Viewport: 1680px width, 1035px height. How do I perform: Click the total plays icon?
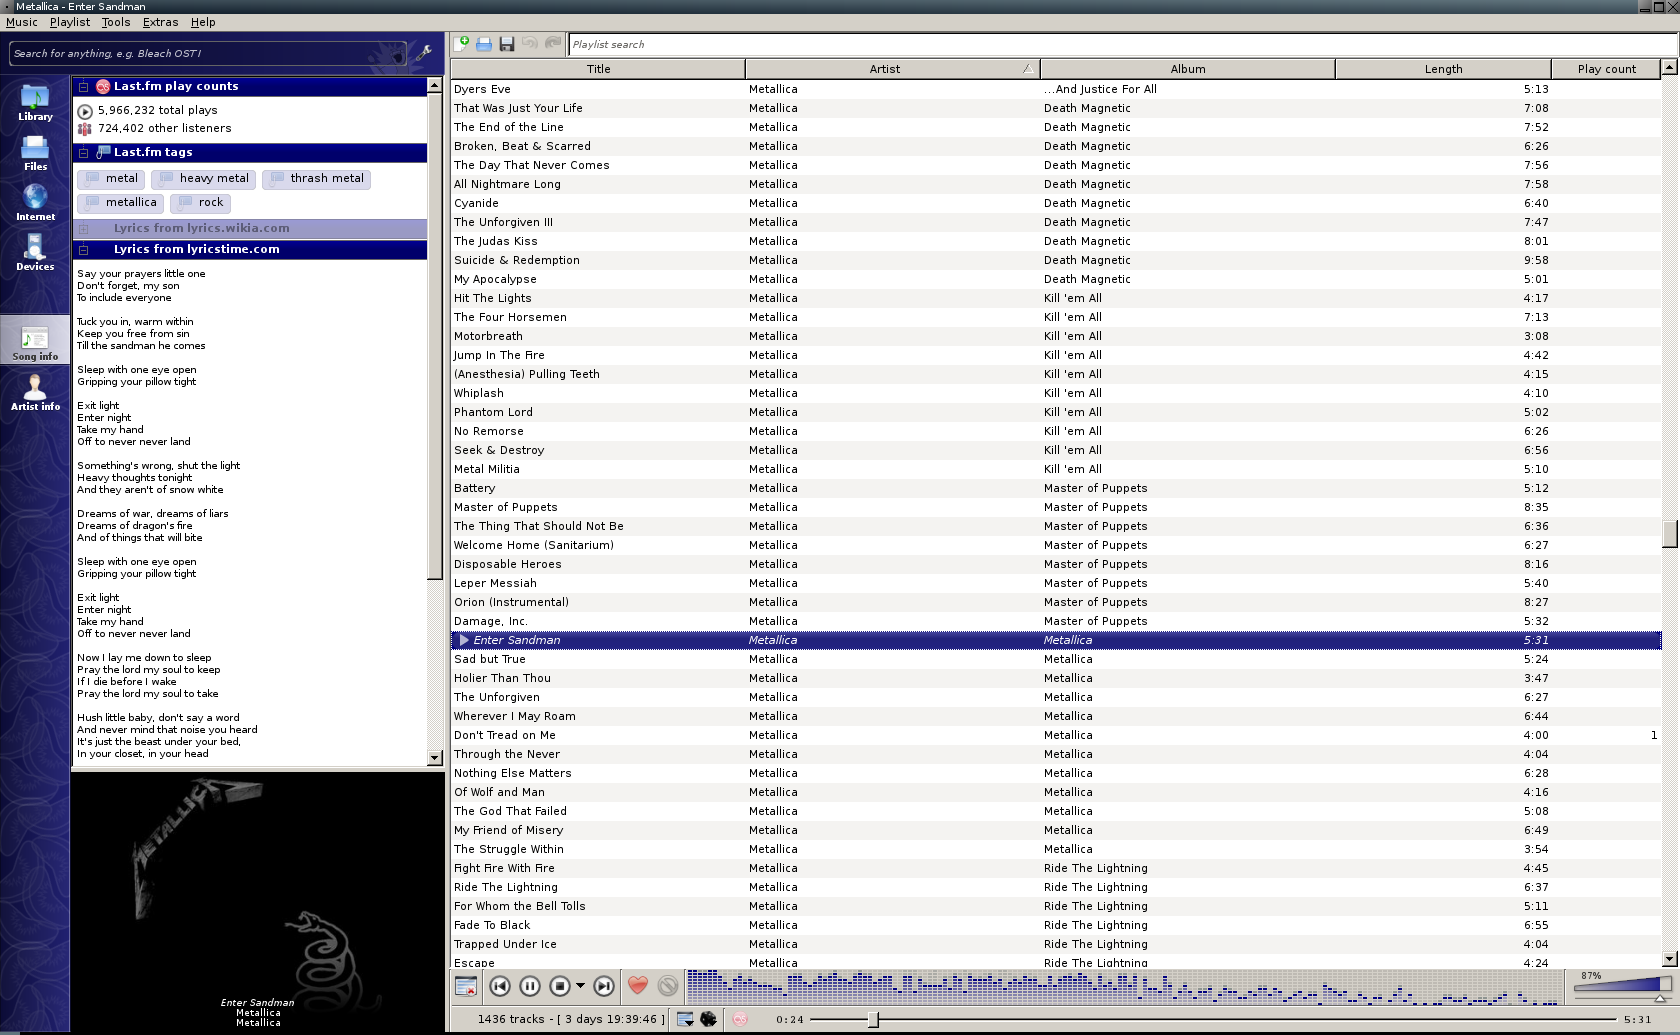(x=85, y=111)
